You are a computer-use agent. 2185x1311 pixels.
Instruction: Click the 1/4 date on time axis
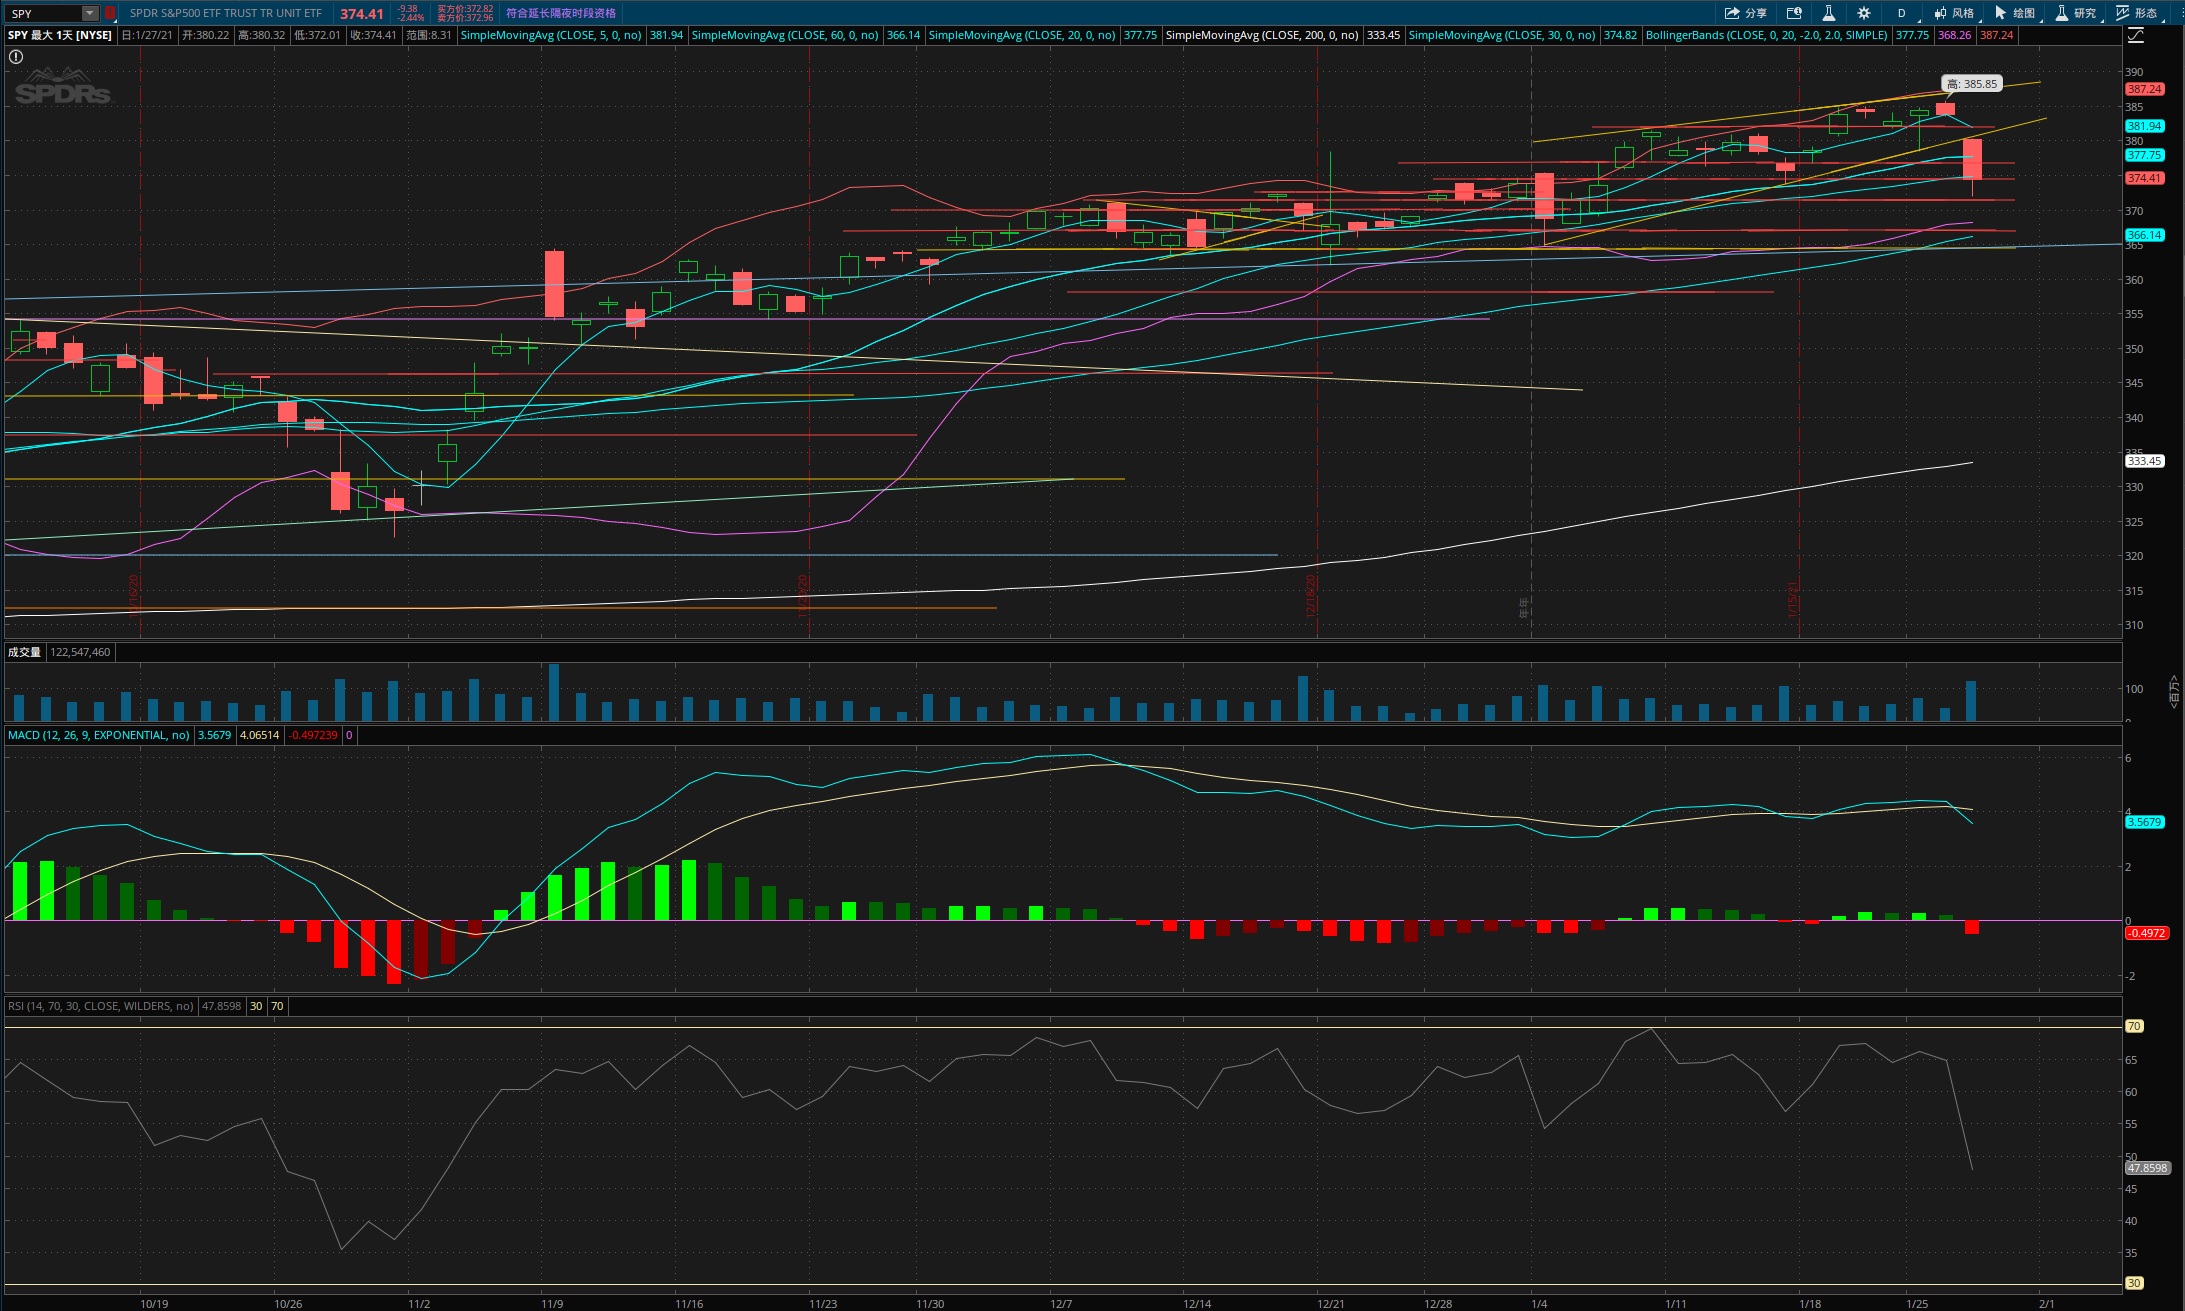(x=1539, y=1304)
